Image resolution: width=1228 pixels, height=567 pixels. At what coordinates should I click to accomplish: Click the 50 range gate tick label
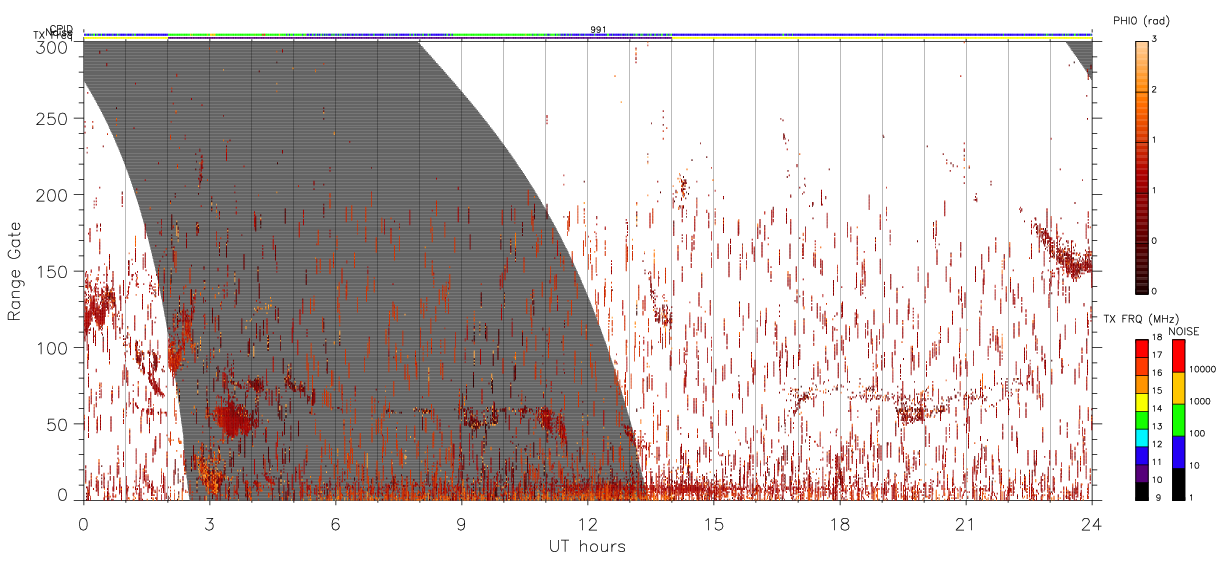58,424
